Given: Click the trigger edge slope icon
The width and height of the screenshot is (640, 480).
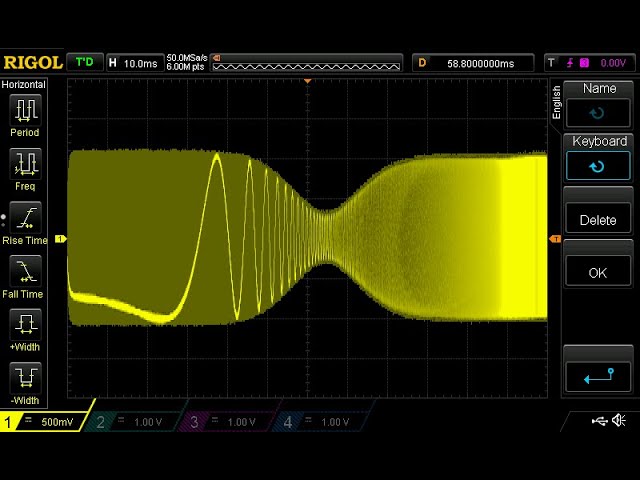Looking at the screenshot, I should (570, 63).
